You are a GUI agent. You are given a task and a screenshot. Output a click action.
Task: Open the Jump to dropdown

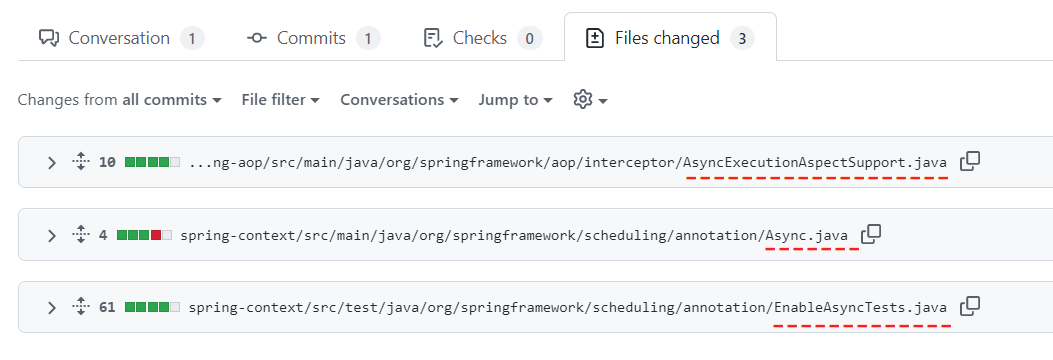point(516,100)
